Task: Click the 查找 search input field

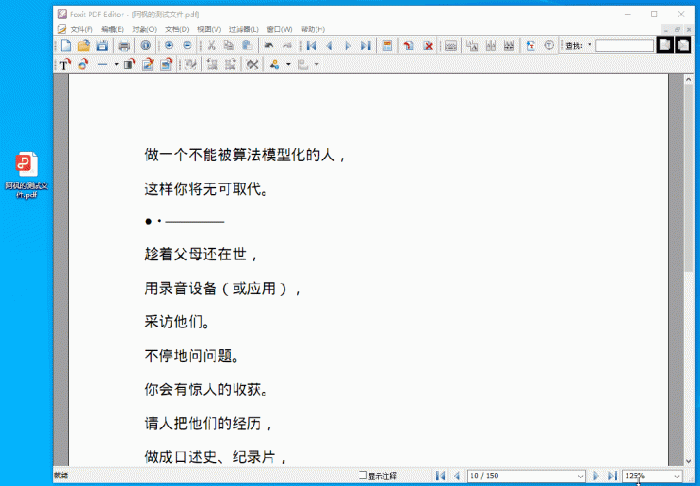Action: [x=624, y=46]
